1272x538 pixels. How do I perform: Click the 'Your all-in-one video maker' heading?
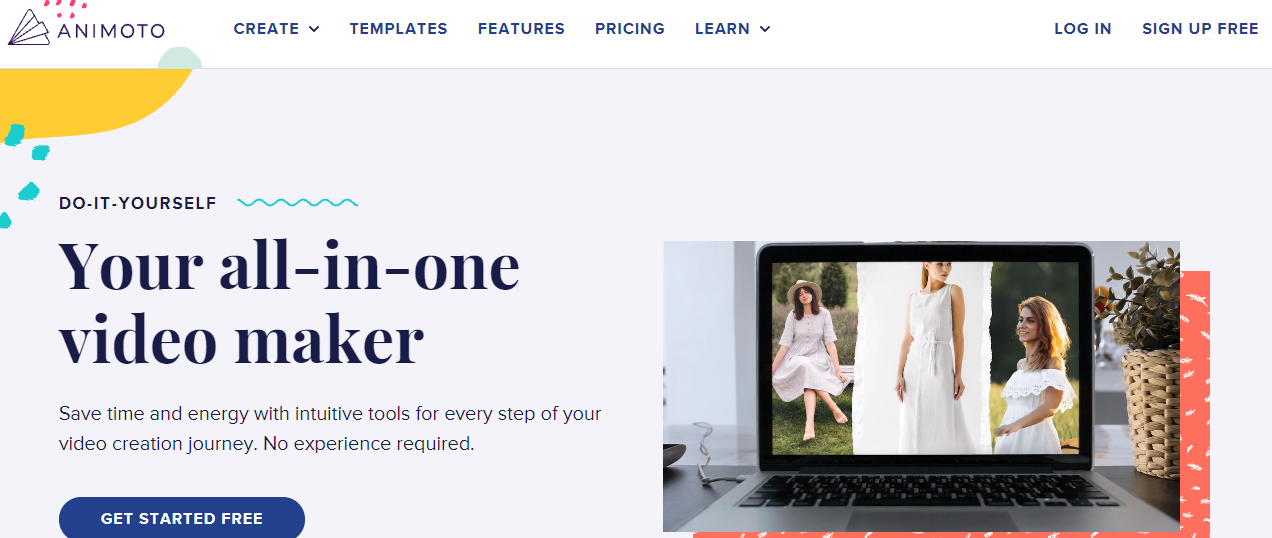coord(290,304)
